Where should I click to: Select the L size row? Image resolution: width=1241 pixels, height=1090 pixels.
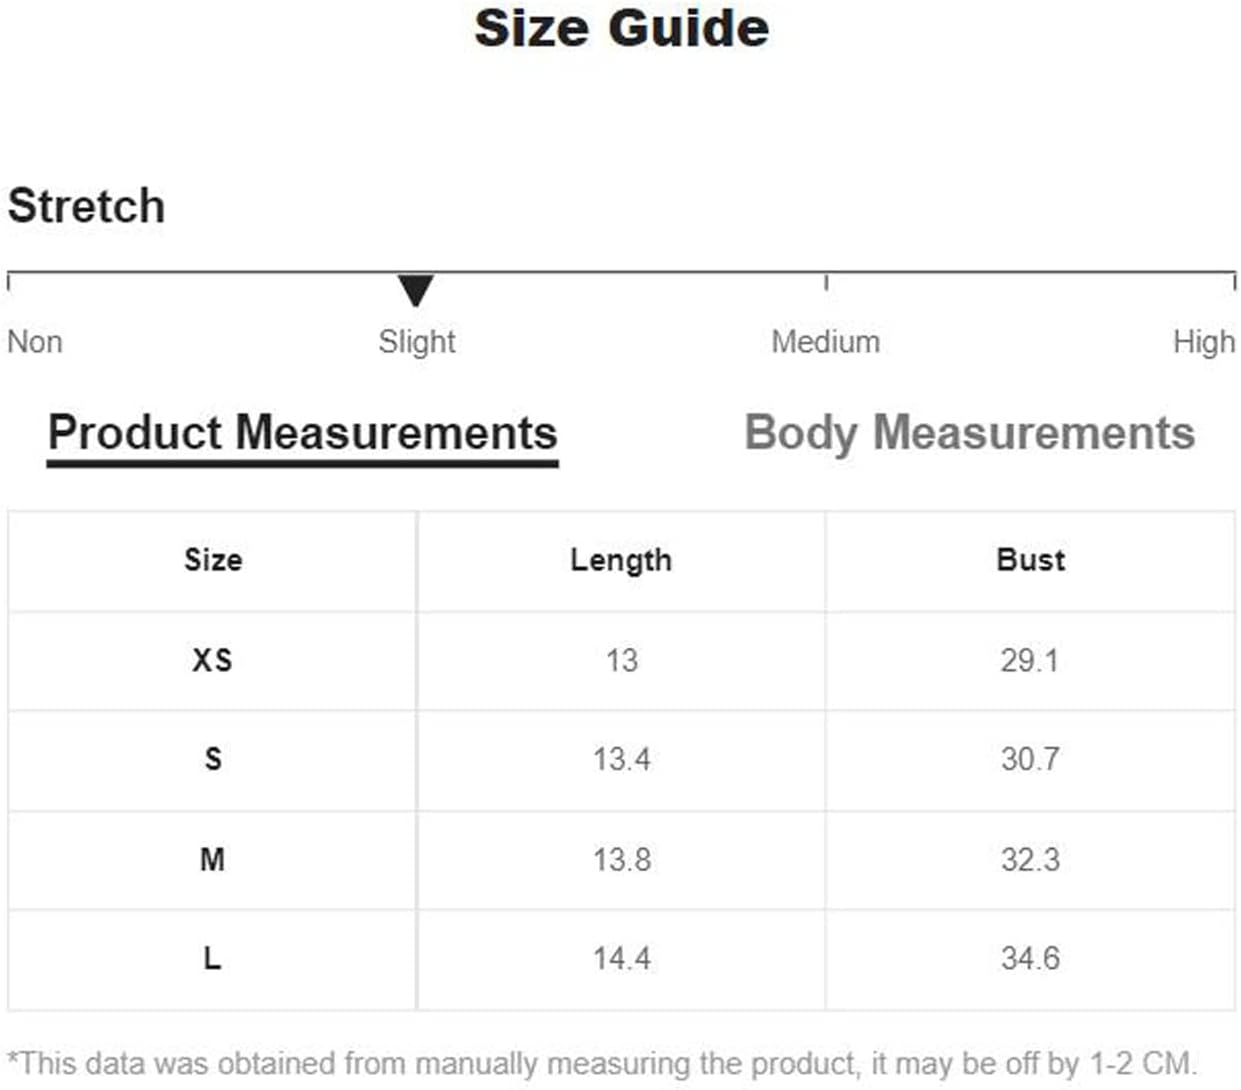[621, 959]
